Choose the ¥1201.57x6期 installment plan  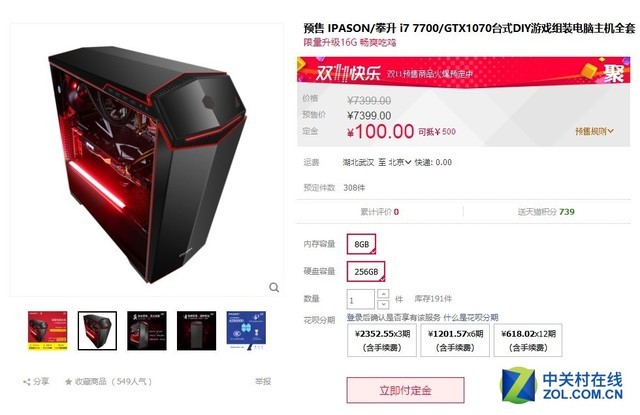click(x=455, y=340)
